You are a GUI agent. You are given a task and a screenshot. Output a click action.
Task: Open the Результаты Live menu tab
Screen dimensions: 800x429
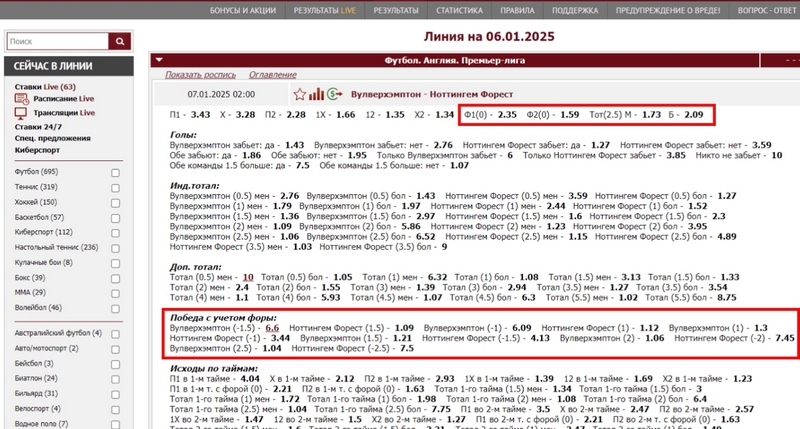pos(325,10)
